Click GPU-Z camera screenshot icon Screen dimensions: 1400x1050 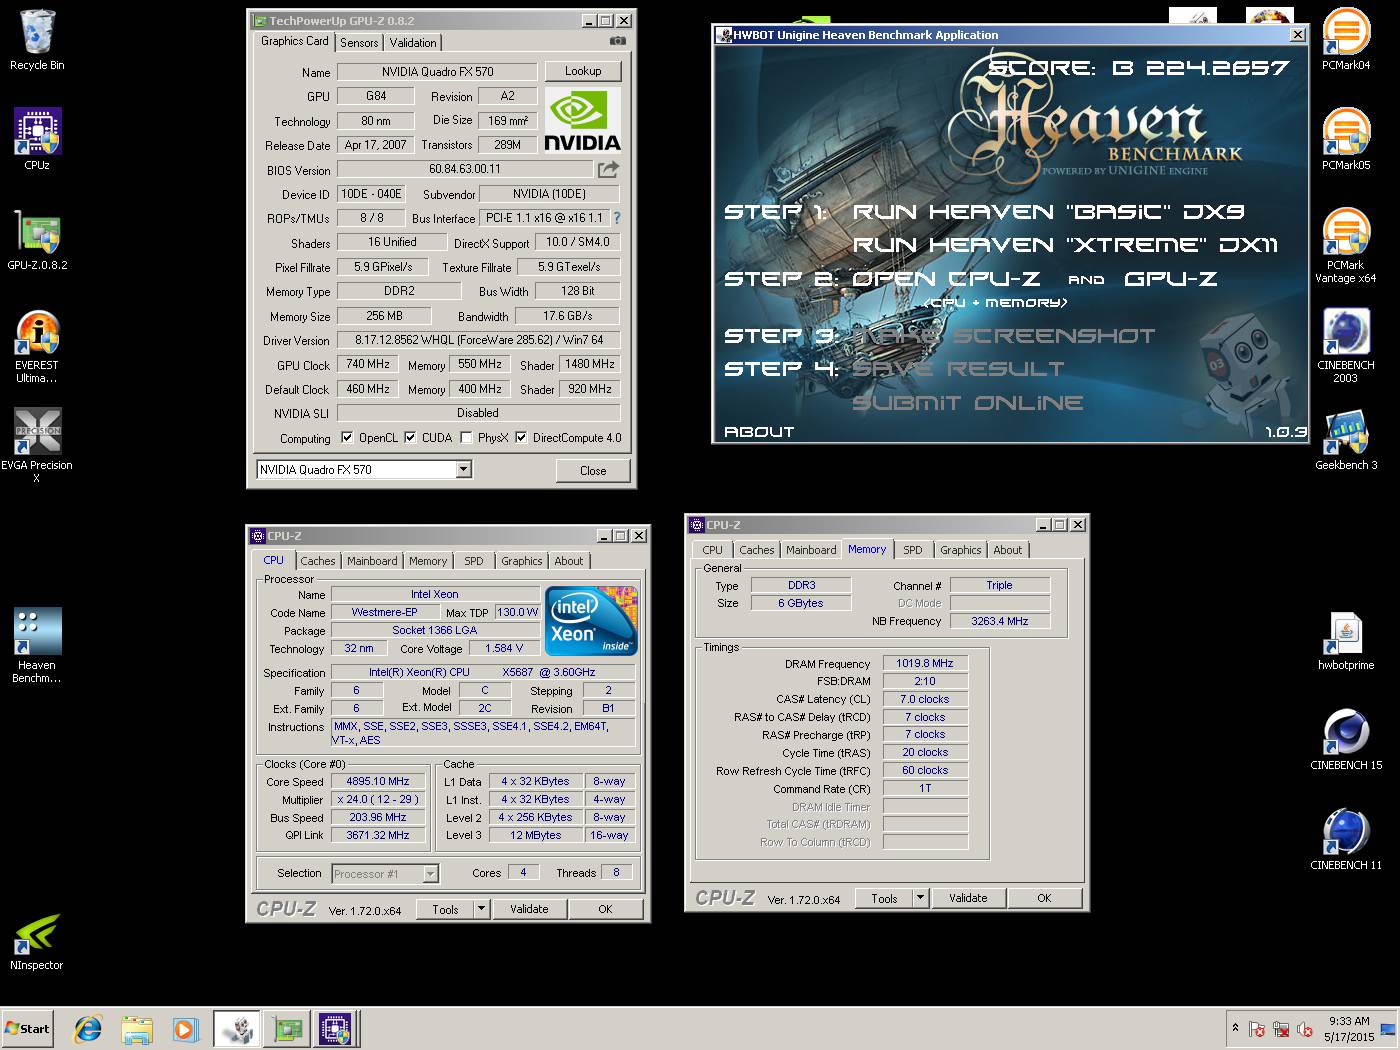618,41
